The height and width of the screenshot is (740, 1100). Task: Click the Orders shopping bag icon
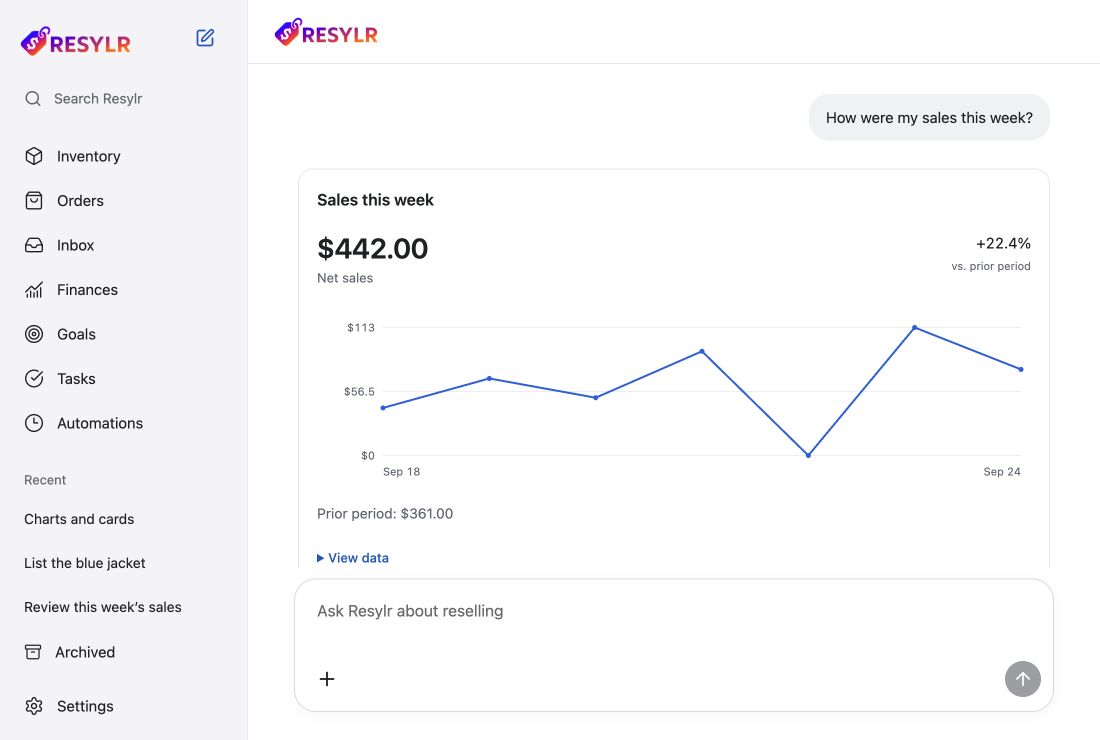(x=34, y=201)
